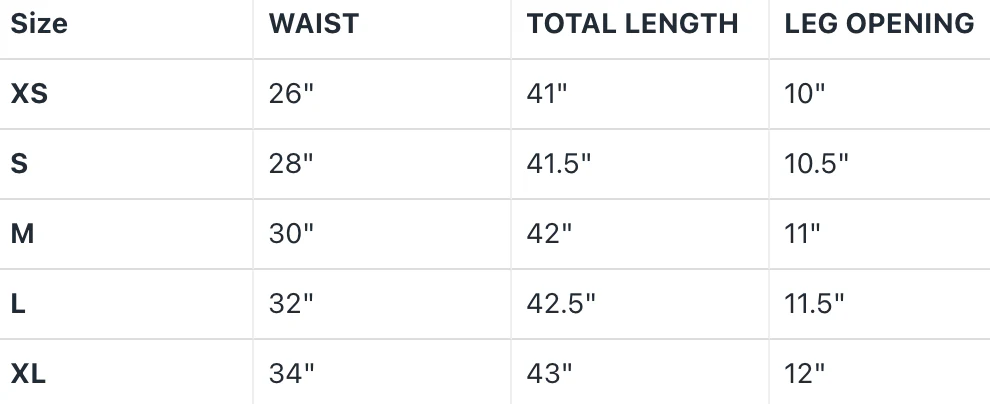The width and height of the screenshot is (990, 404).
Task: Click the 26" waist value for XS
Action: [291, 94]
